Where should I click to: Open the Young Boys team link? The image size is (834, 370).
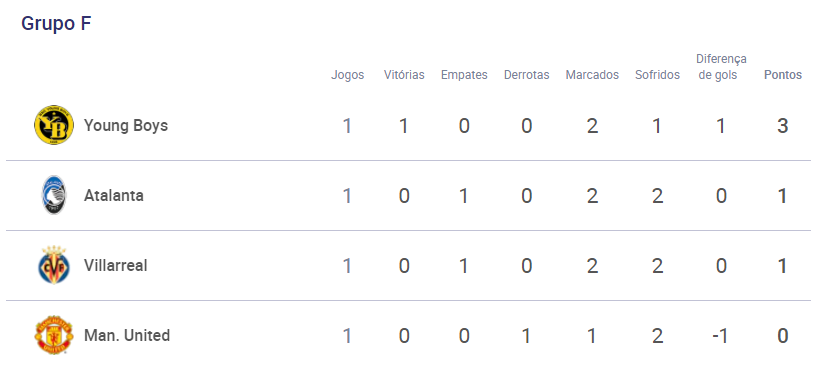pos(126,125)
